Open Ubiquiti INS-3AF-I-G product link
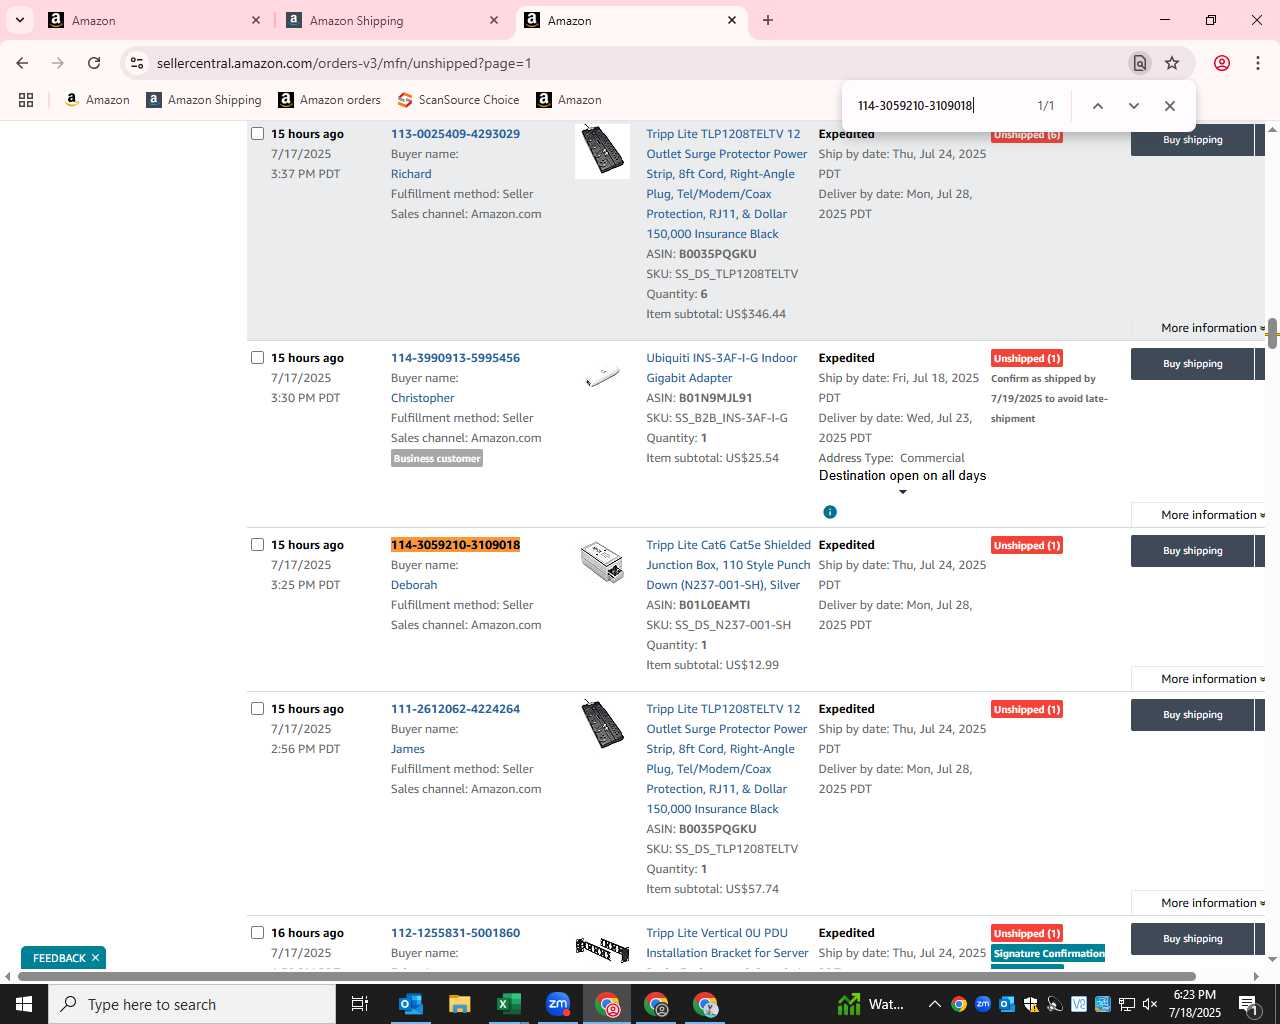 (x=721, y=368)
